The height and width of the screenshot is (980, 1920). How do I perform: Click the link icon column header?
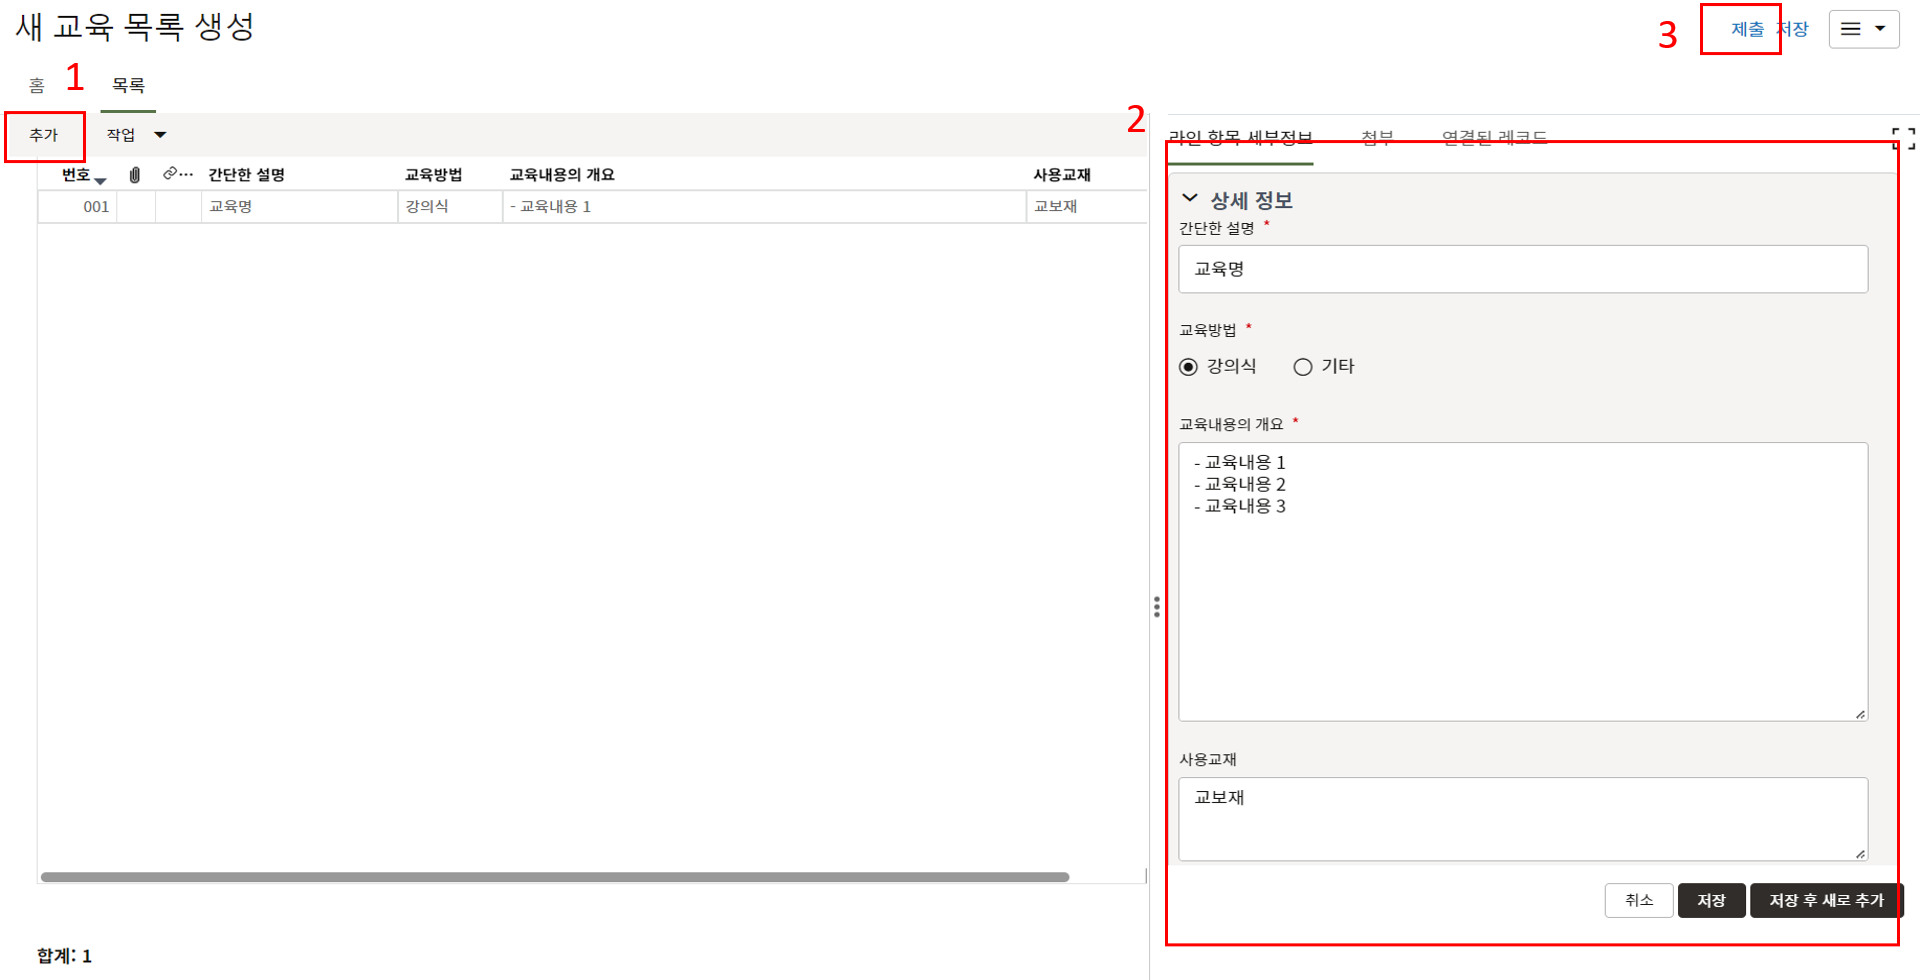coord(172,174)
